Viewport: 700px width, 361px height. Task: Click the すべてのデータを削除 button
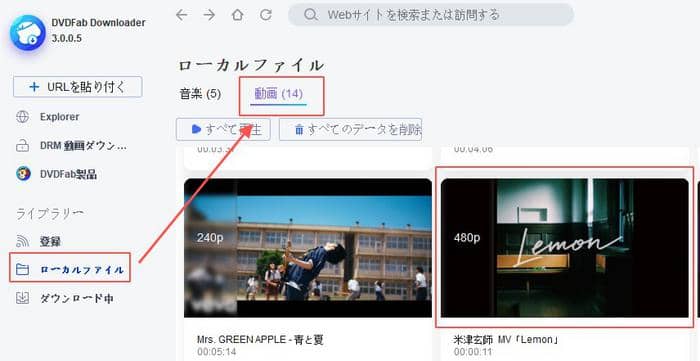click(350, 129)
